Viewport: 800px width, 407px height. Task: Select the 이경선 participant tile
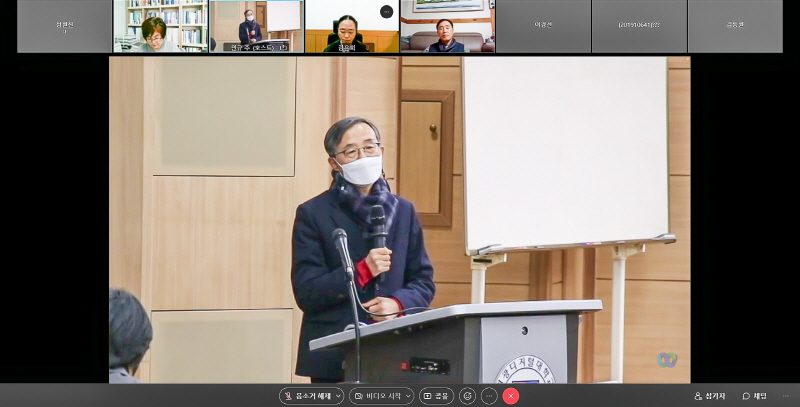point(543,26)
